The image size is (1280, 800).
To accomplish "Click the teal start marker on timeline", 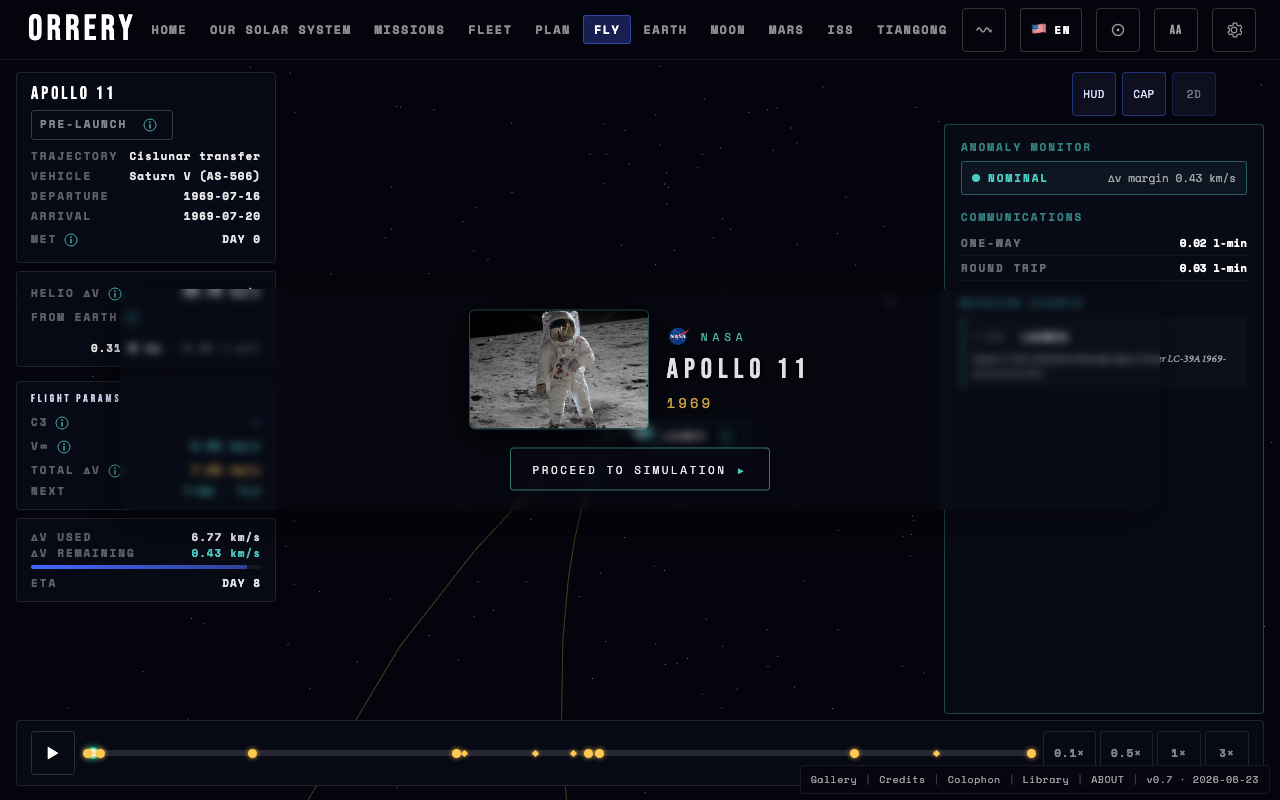I will 91,753.
